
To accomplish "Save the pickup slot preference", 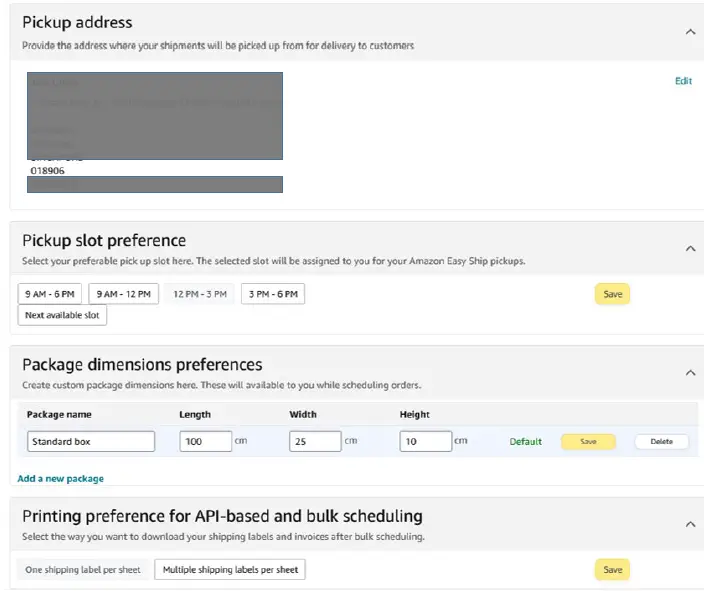I will pos(612,294).
